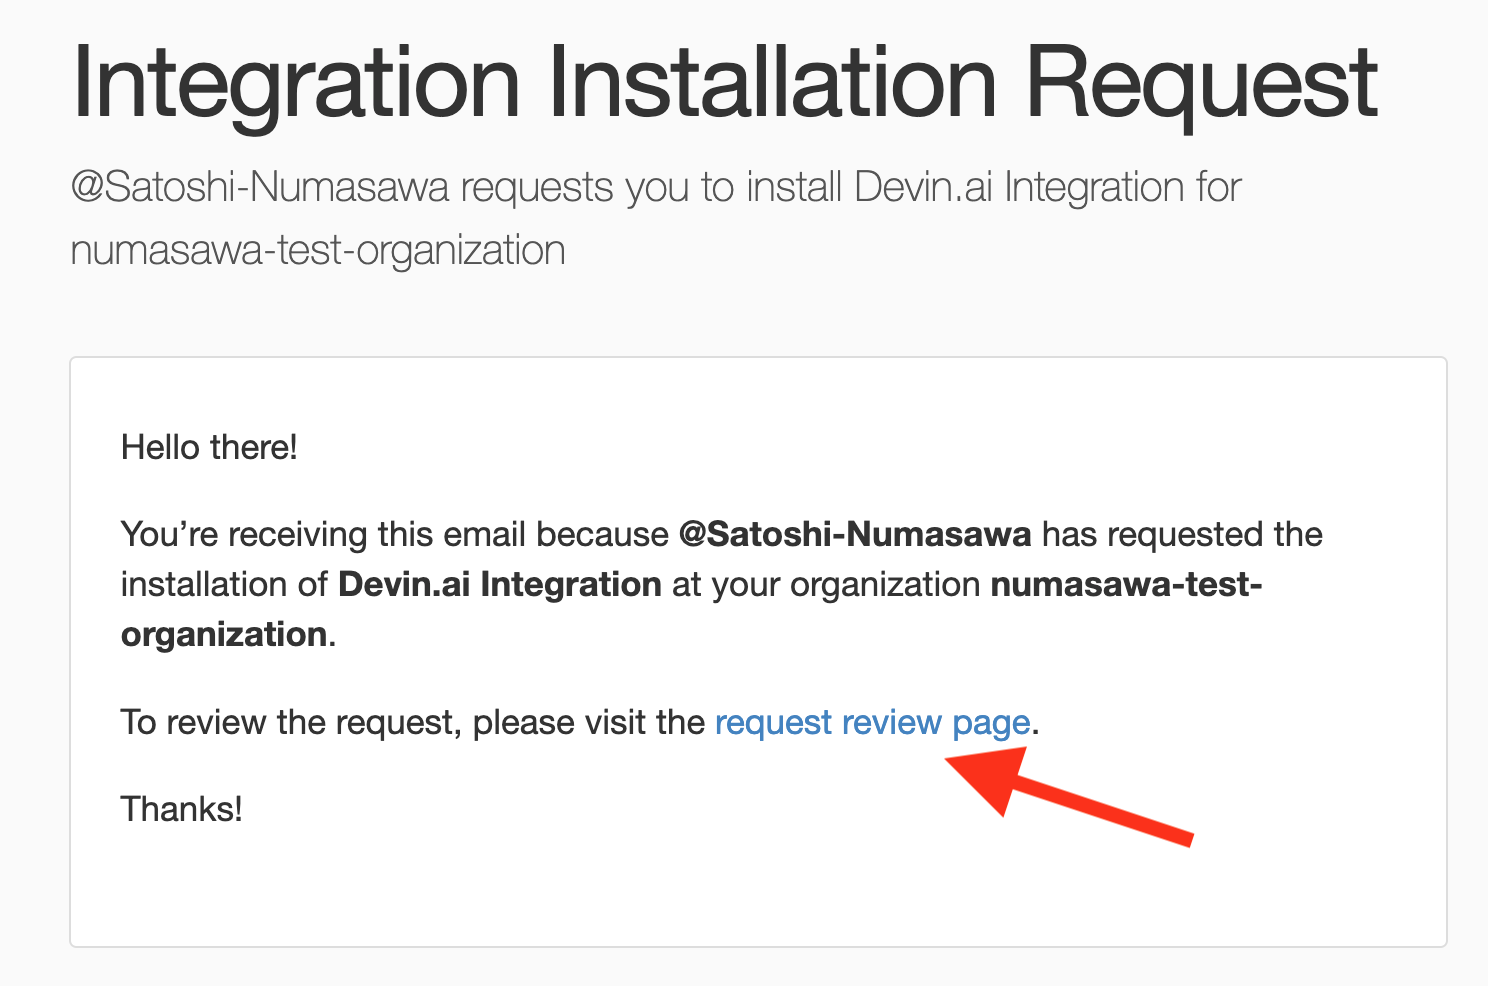1488x986 pixels.
Task: Click 'installation of' text in the body
Action: 224,584
